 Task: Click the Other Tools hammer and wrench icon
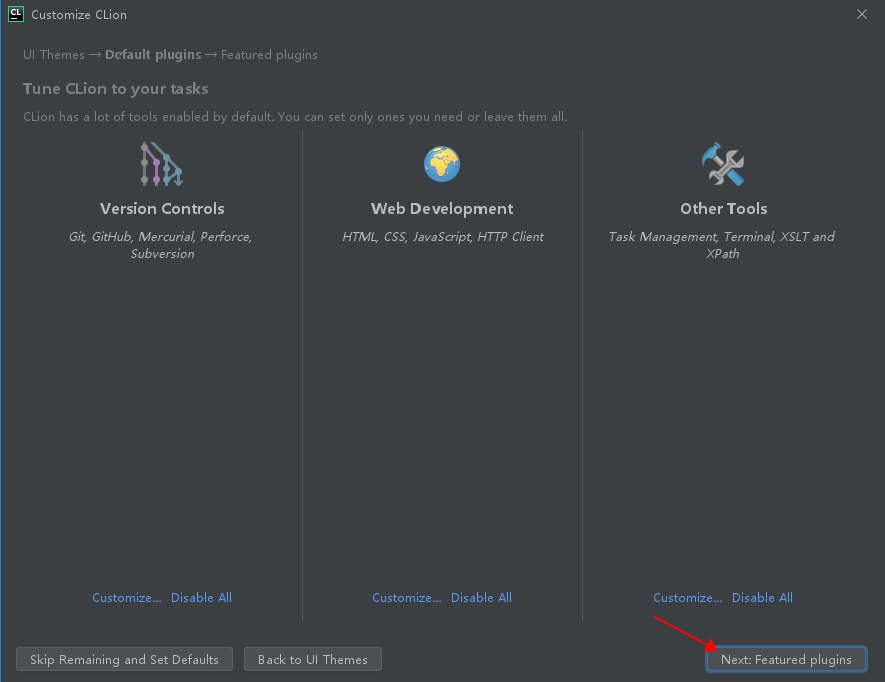point(723,164)
